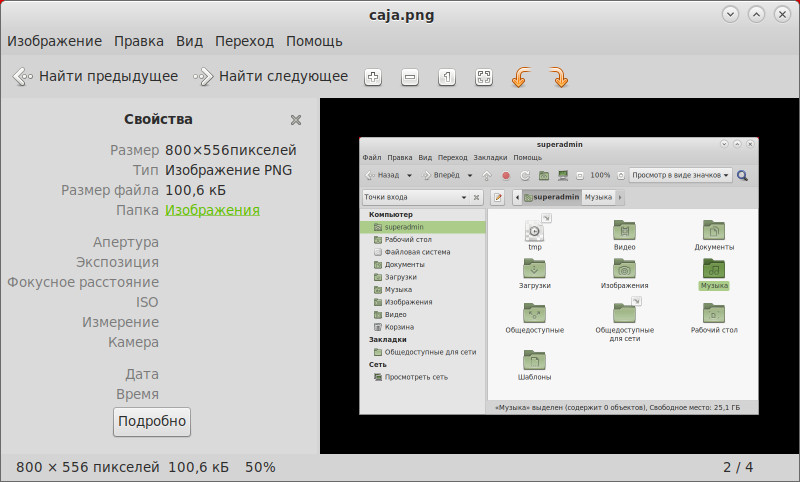
Task: Click the Дата label
Action: coord(142,374)
